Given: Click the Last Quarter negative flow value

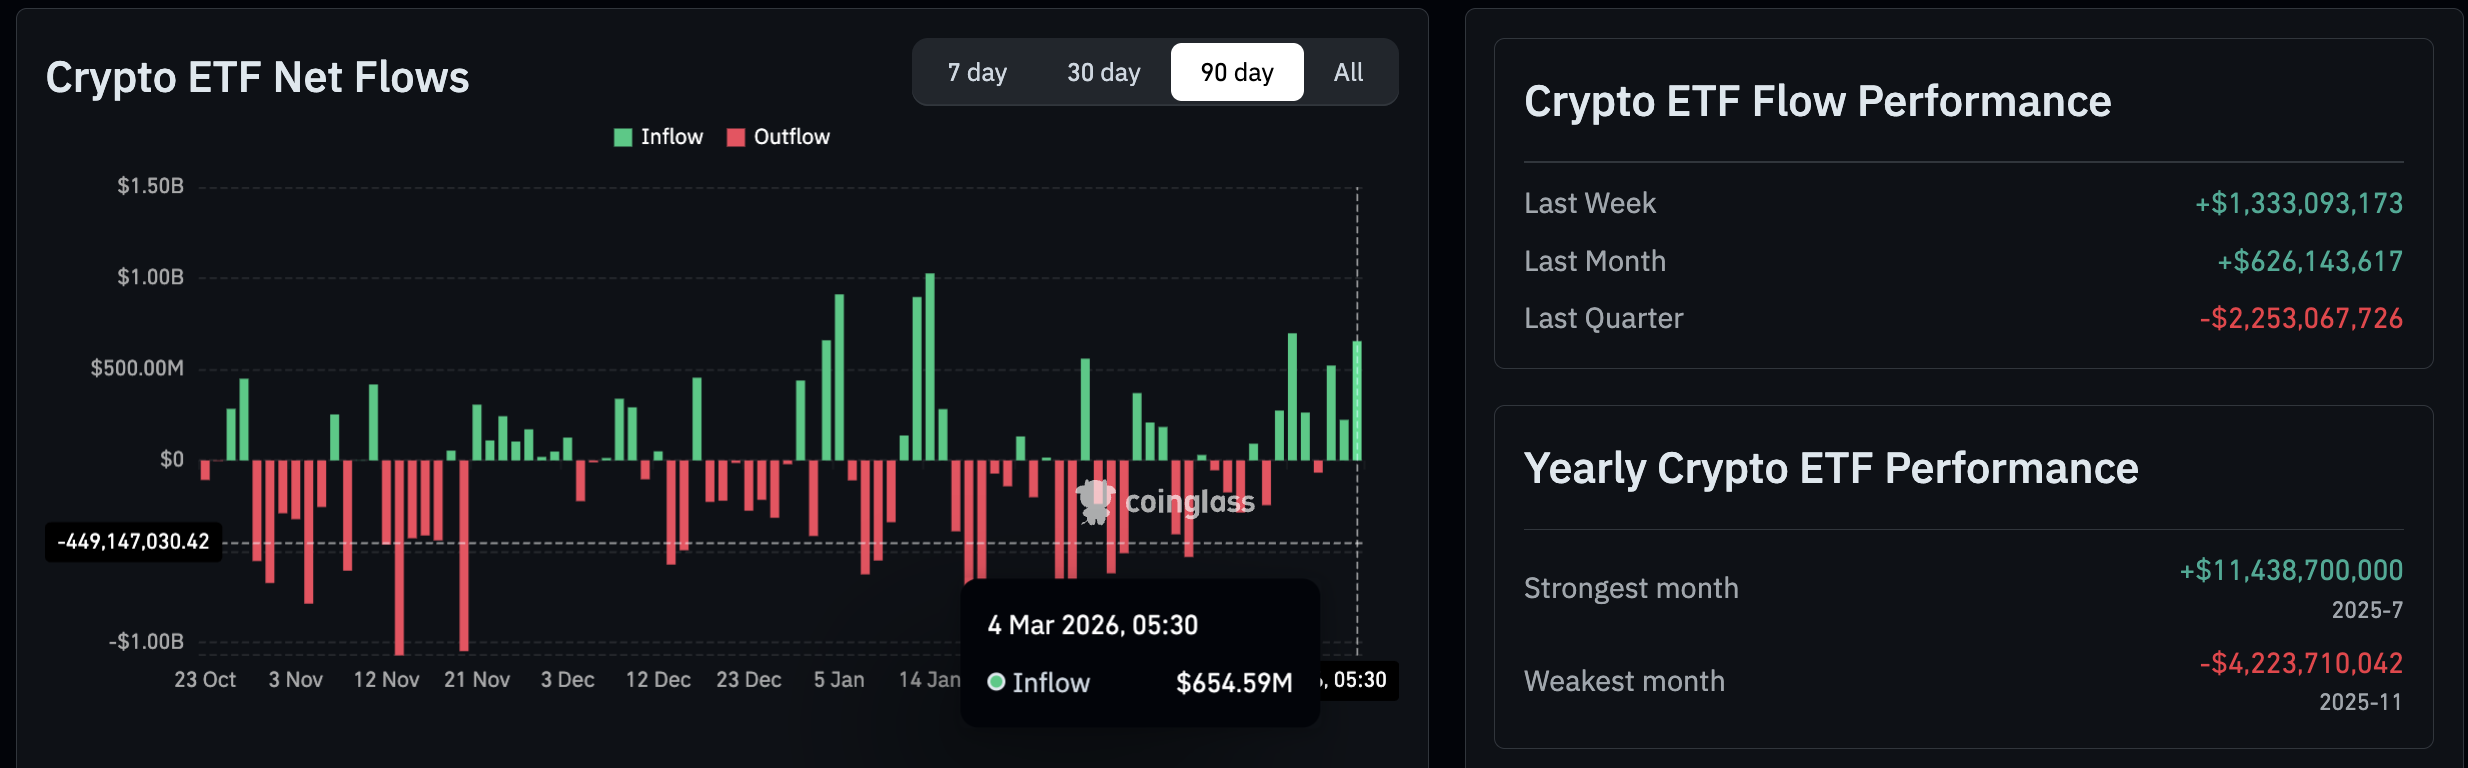Looking at the screenshot, I should (2301, 318).
